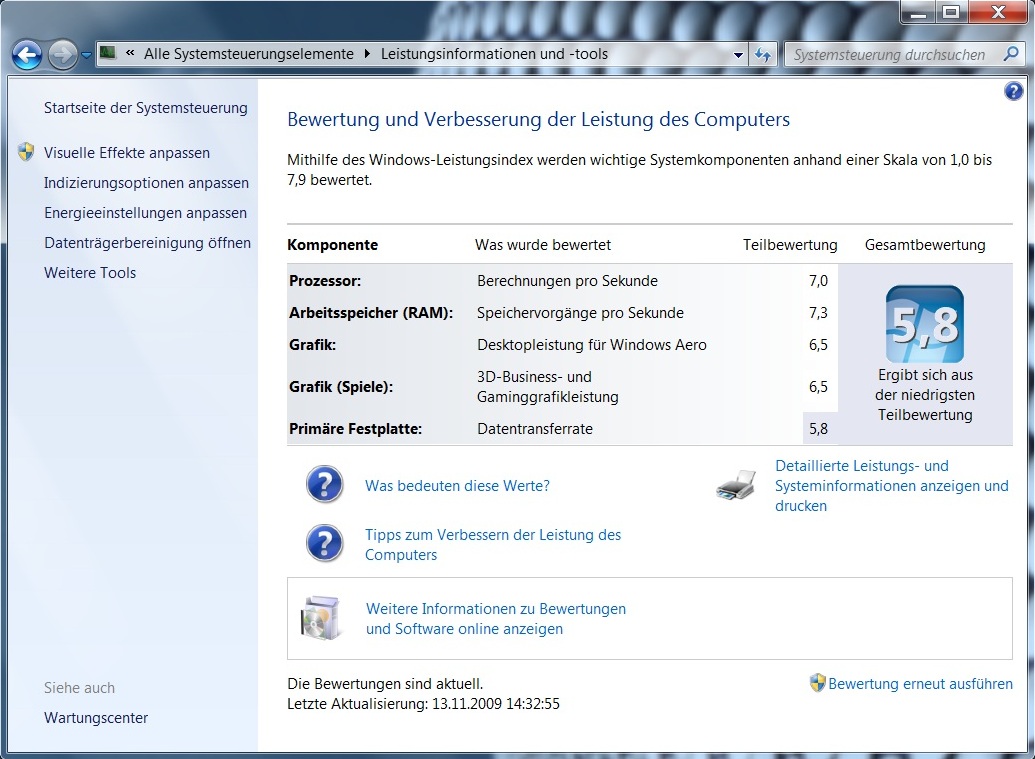Viewport: 1035px width, 759px height.
Task: Select 'Arbeitsspeicher (RAM):' row label
Action: coord(371,313)
